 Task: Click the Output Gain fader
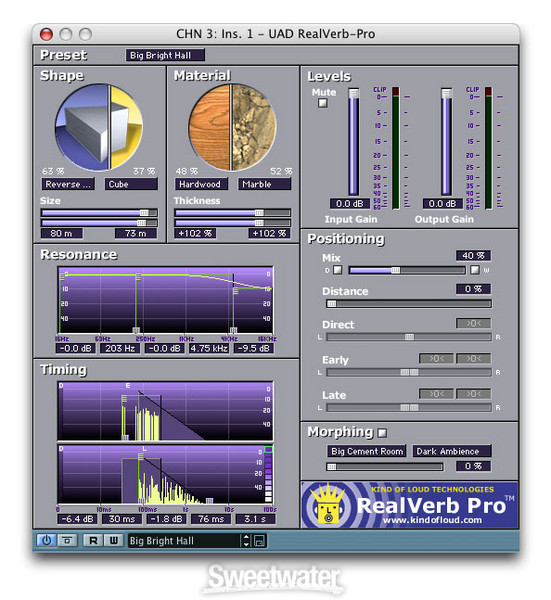coord(446,142)
